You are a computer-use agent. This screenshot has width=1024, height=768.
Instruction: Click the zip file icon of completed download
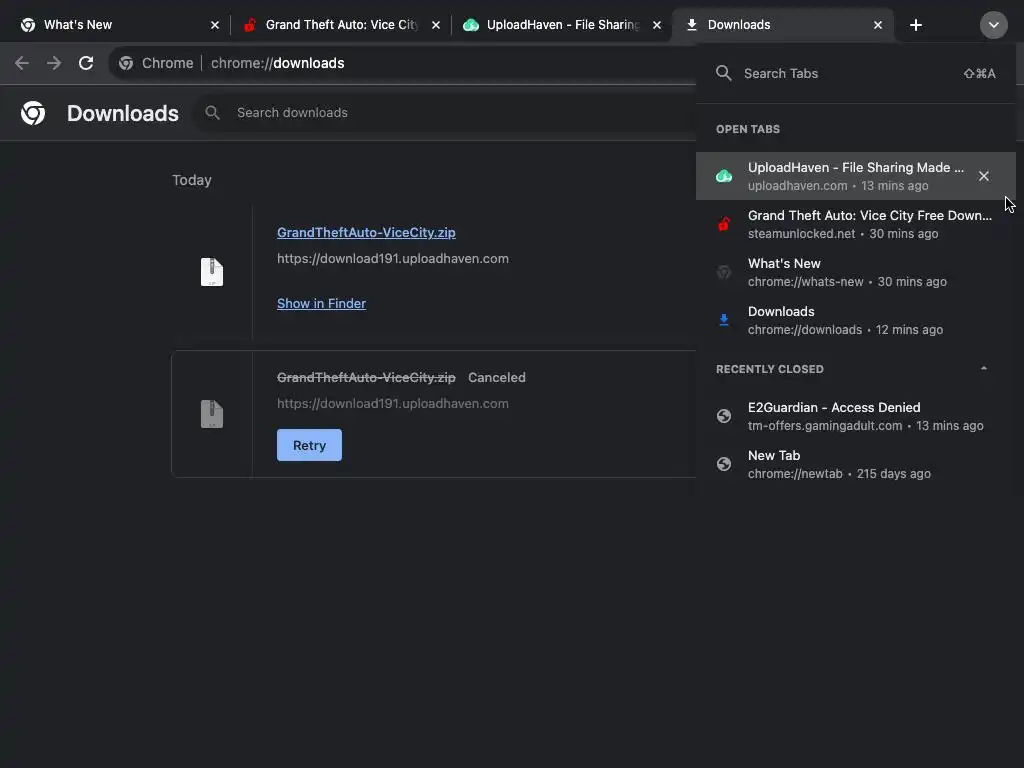(211, 272)
